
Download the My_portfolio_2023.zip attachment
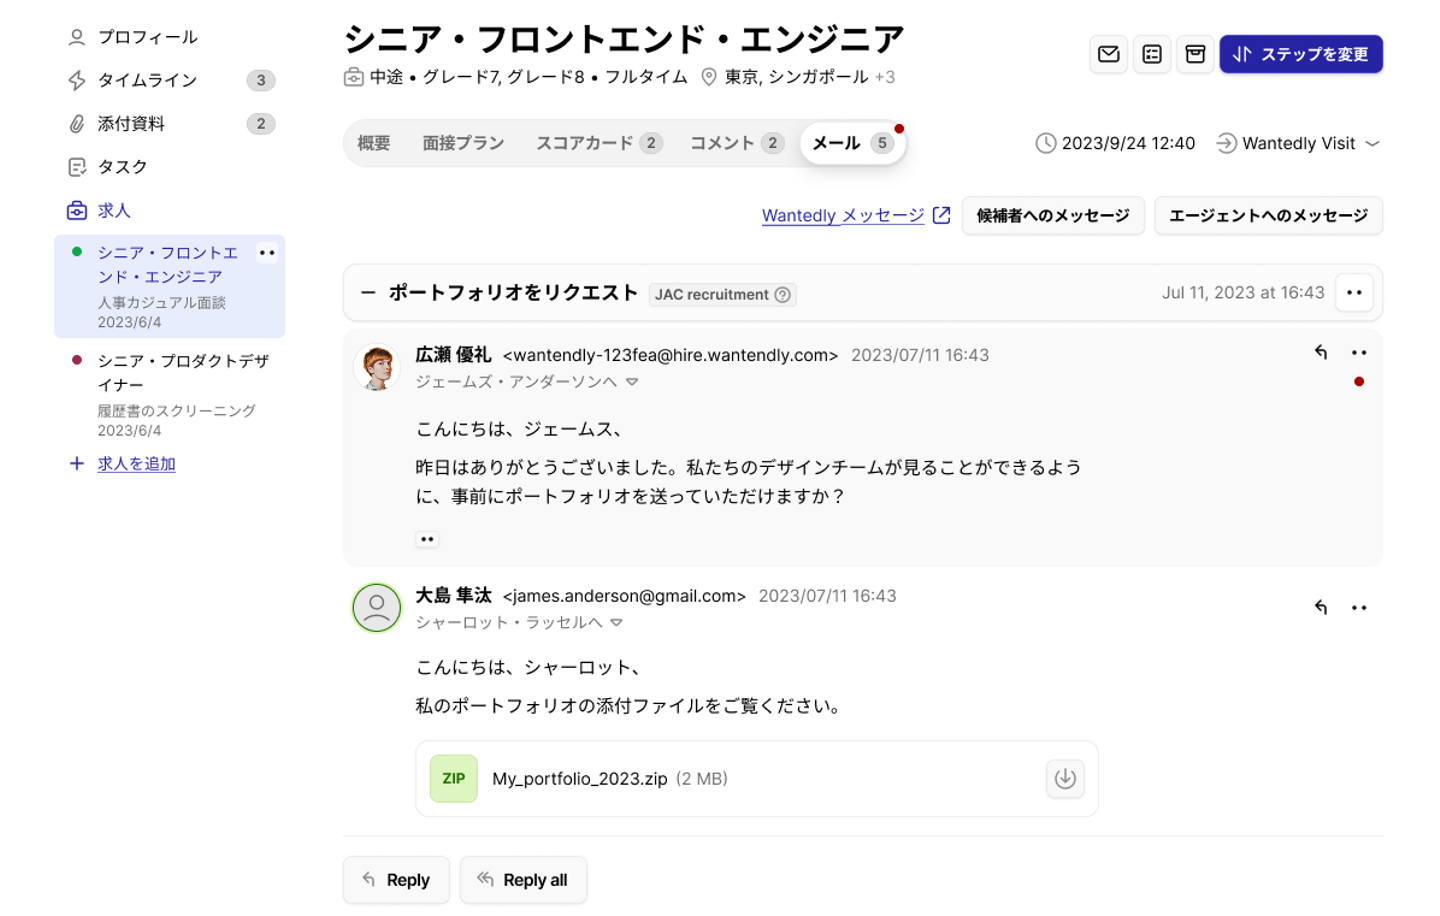tap(1065, 778)
